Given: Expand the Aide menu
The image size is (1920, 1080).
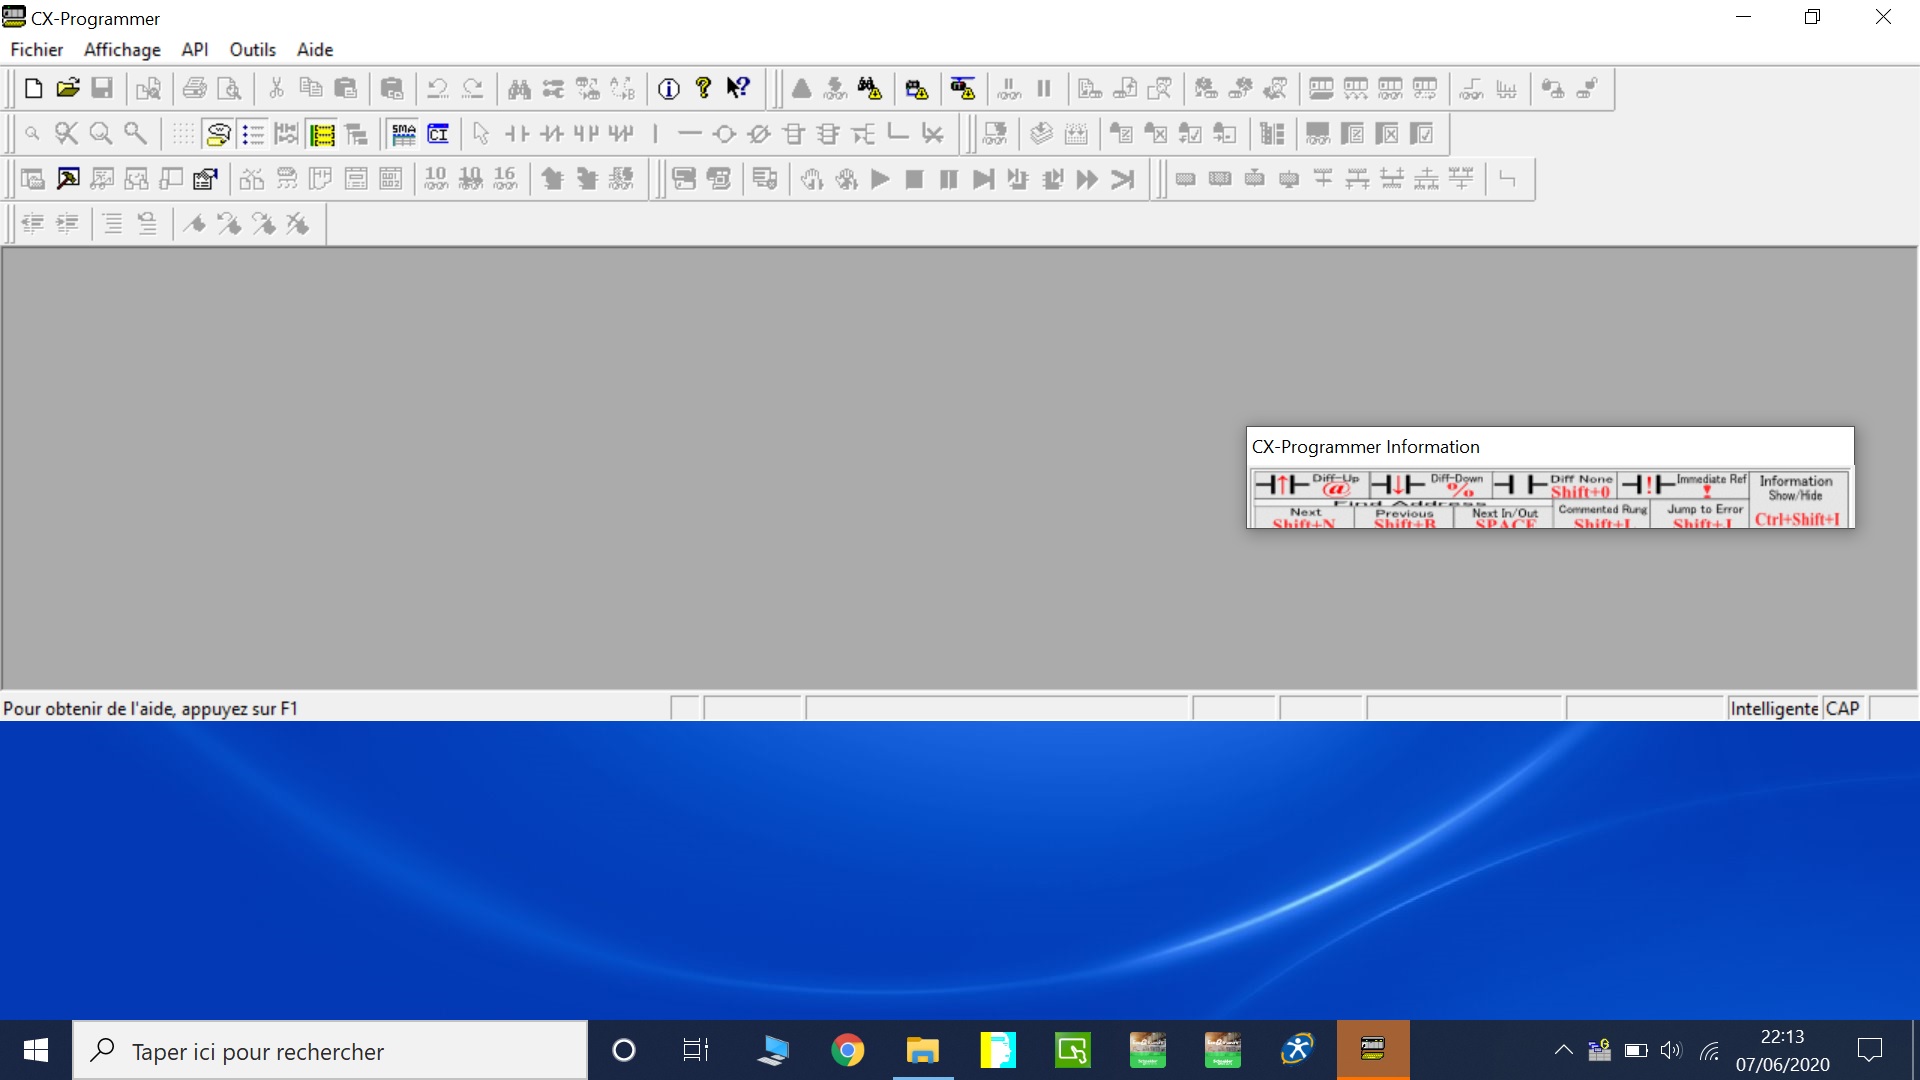Looking at the screenshot, I should [x=314, y=50].
